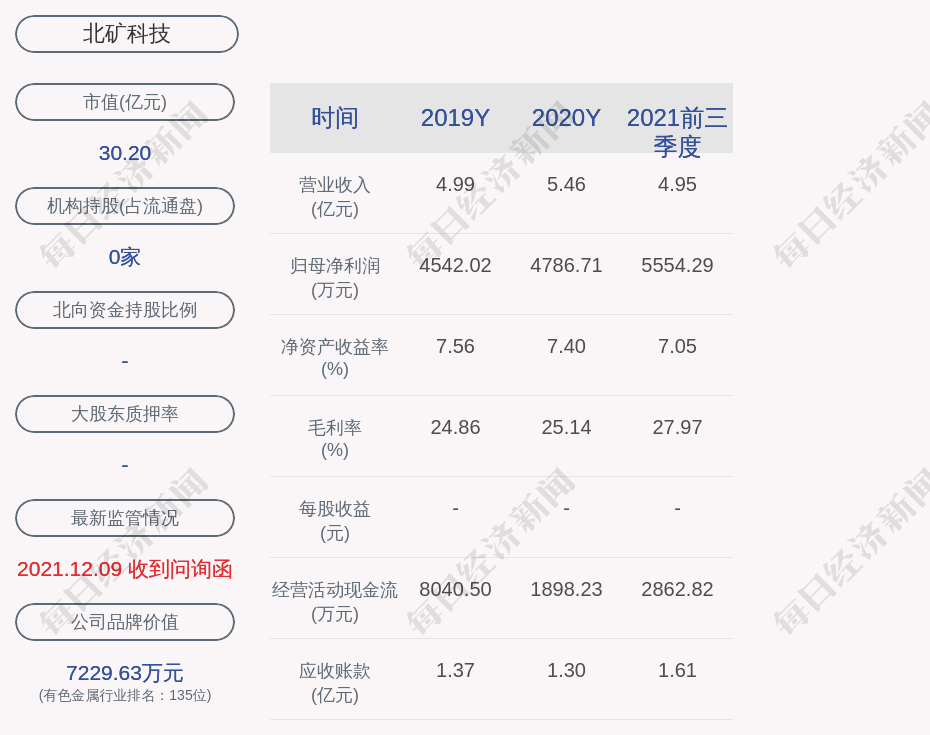
Task: Select the 市值(亿元) label button
Action: pos(125,102)
